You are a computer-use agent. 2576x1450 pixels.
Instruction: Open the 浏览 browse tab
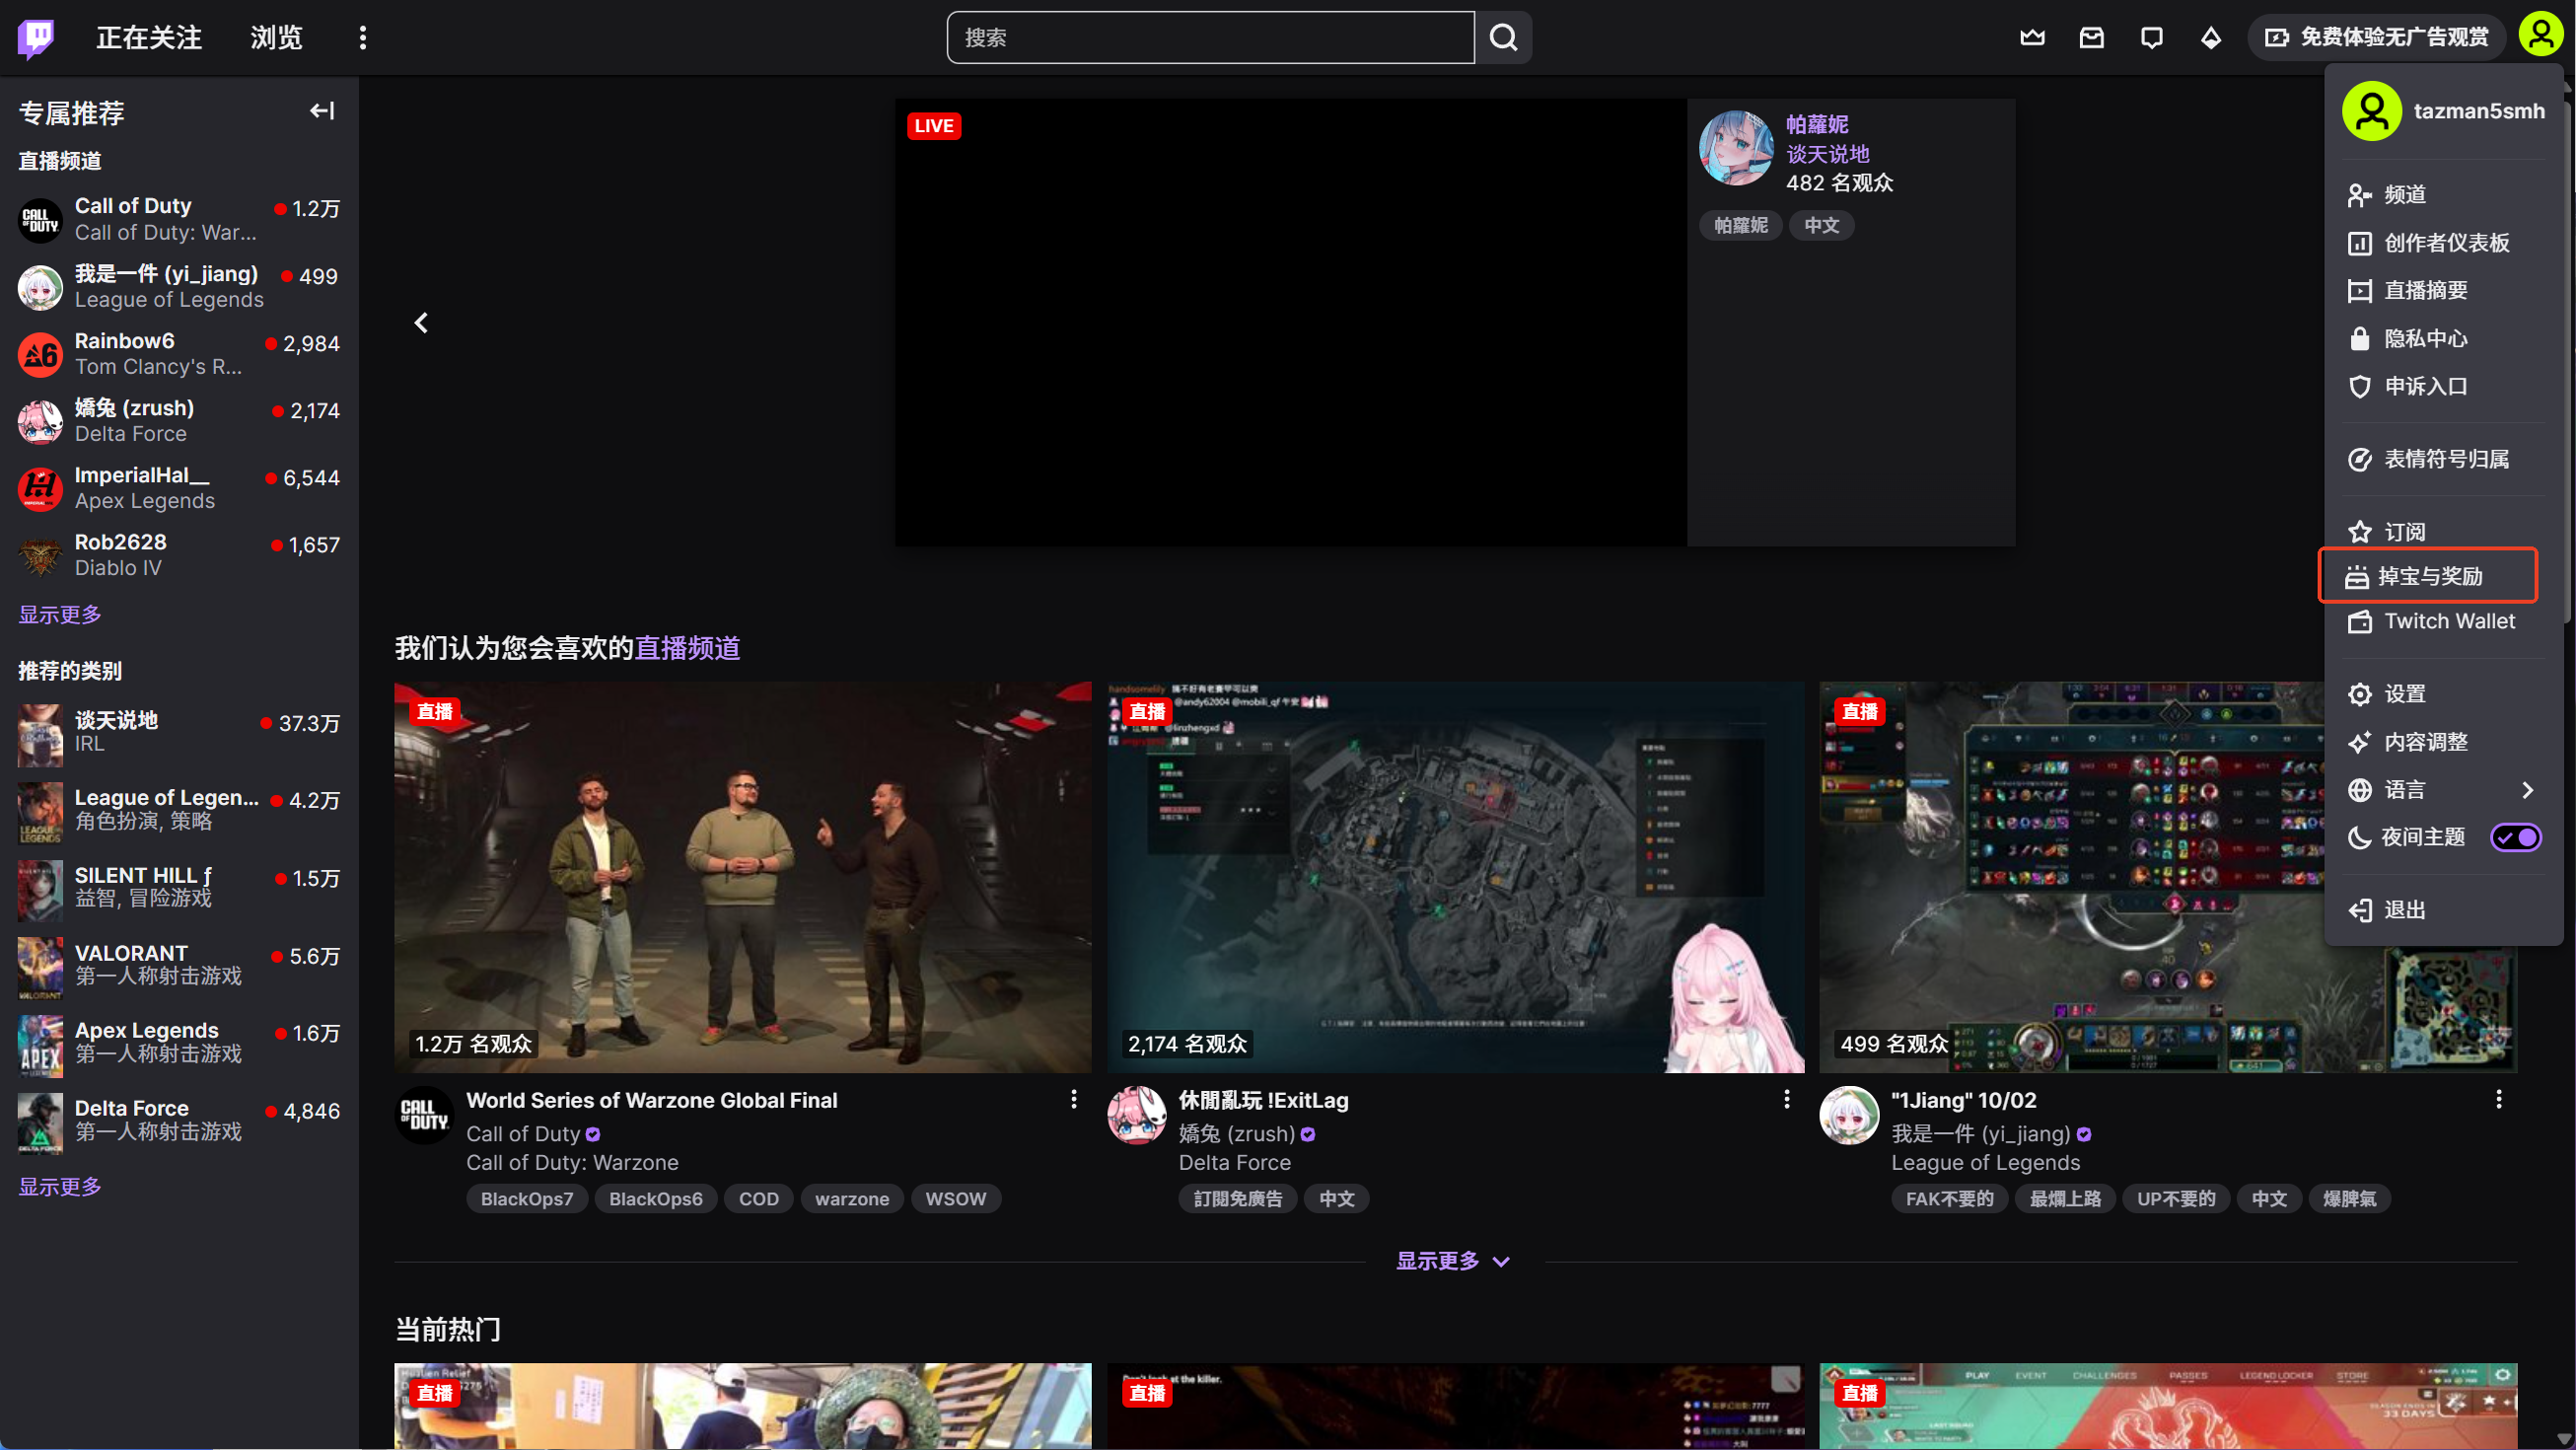tap(276, 38)
